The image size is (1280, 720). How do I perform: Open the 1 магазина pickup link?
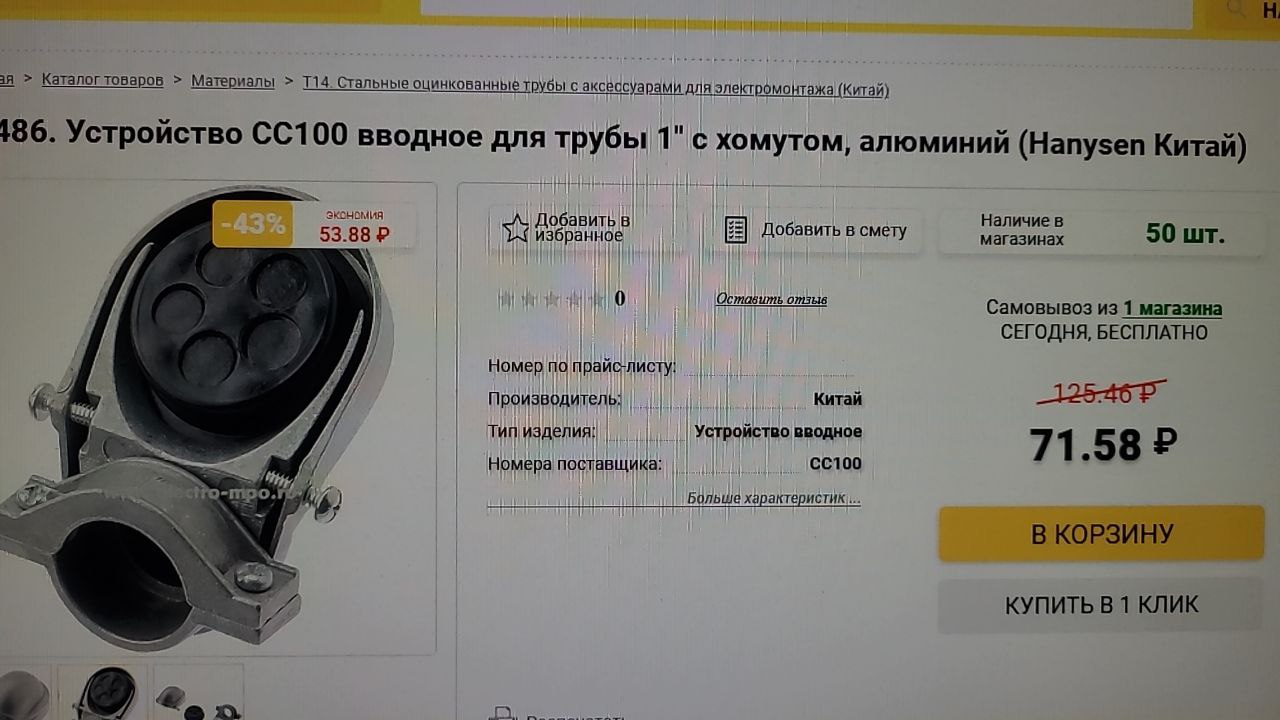coord(1172,308)
